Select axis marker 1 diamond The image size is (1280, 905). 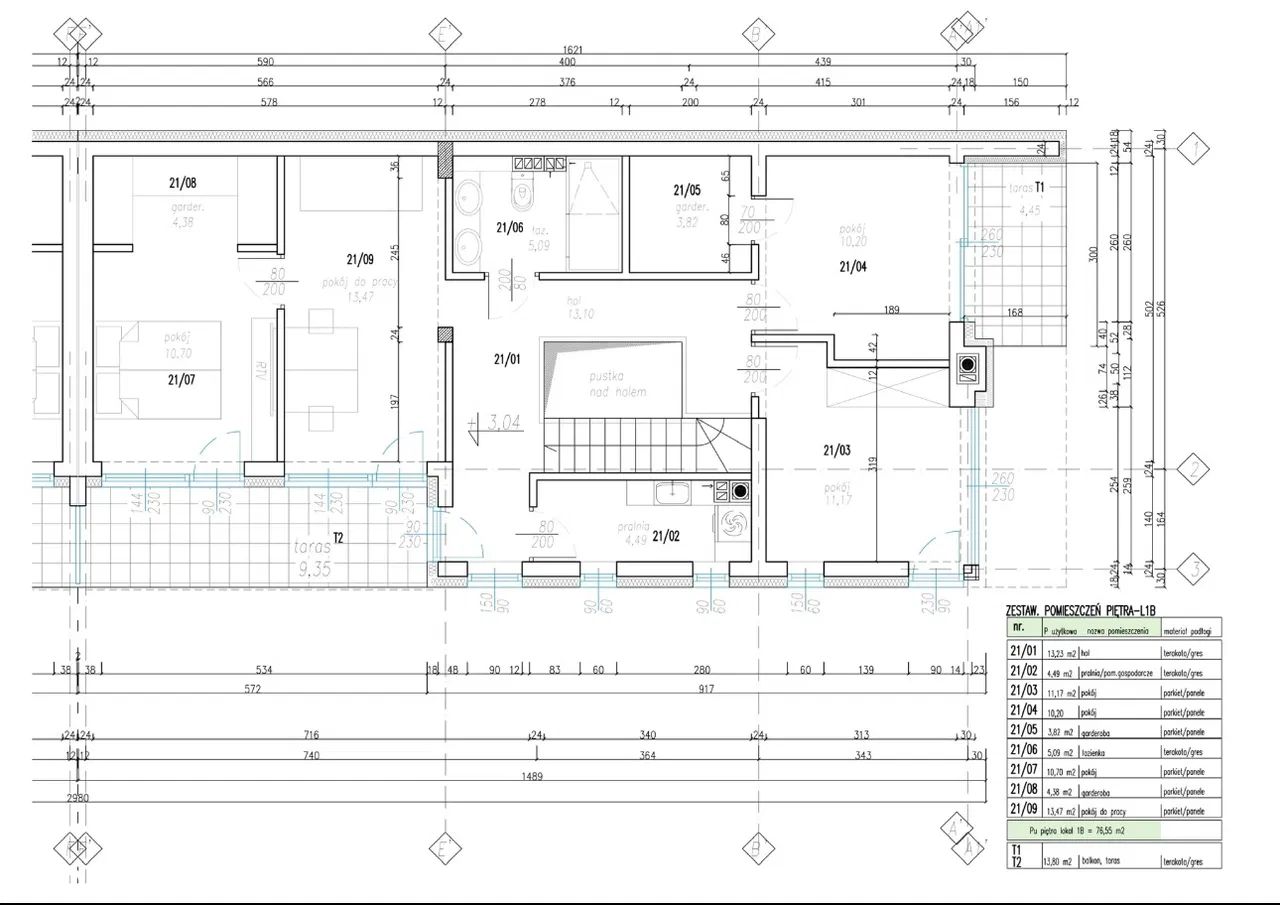coord(1193,150)
